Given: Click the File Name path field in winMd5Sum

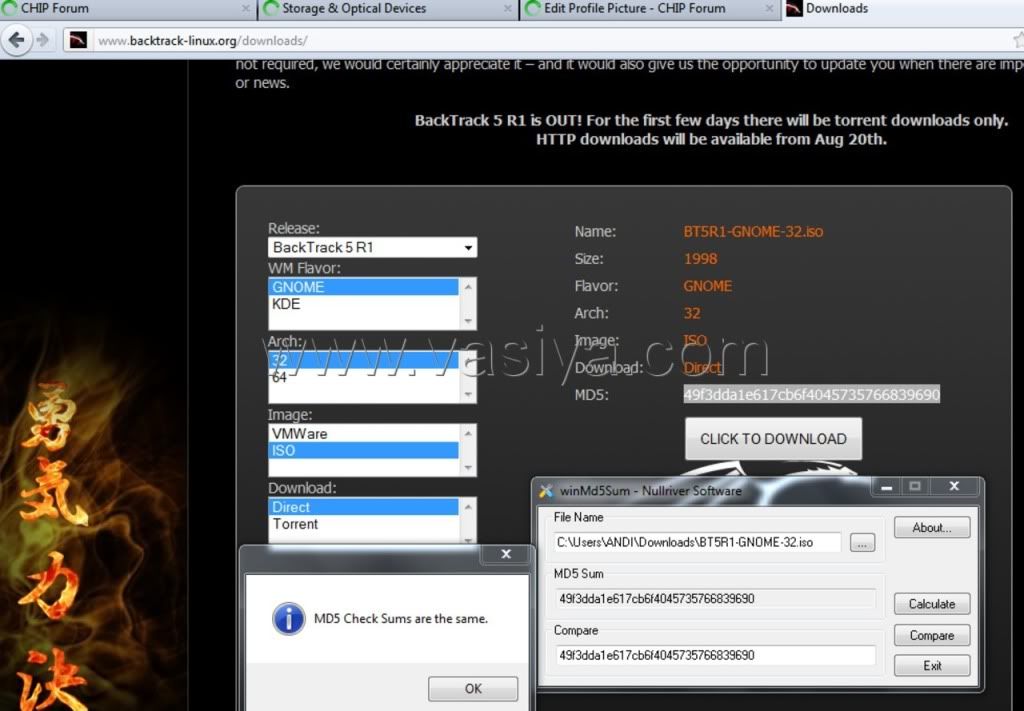Looking at the screenshot, I should (x=697, y=542).
